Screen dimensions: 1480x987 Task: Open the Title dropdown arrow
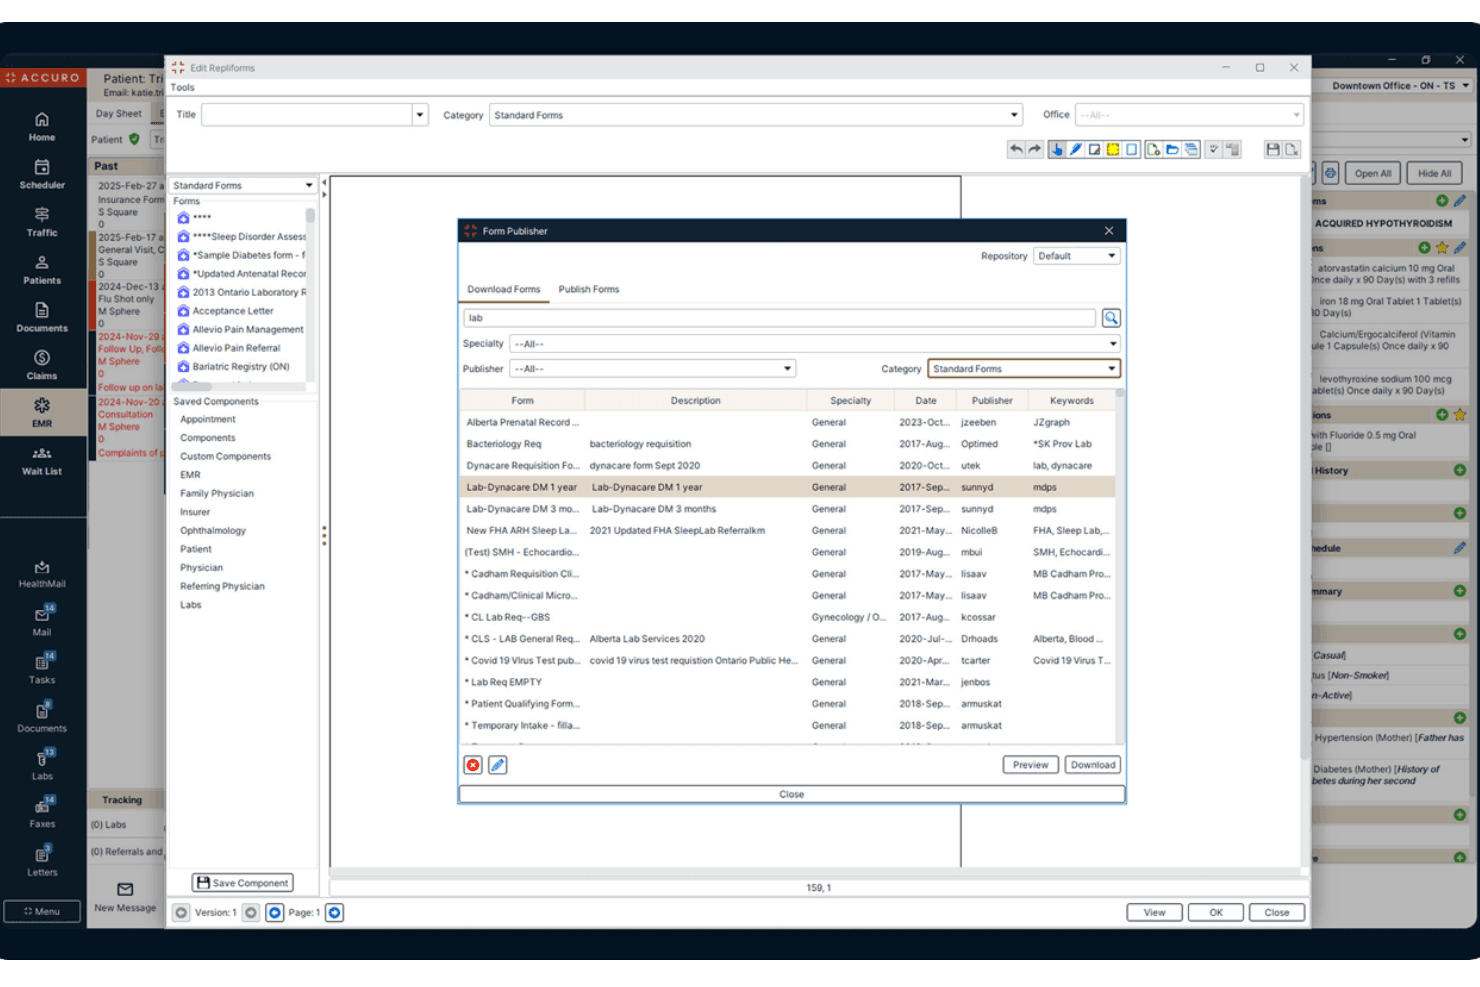tap(420, 115)
